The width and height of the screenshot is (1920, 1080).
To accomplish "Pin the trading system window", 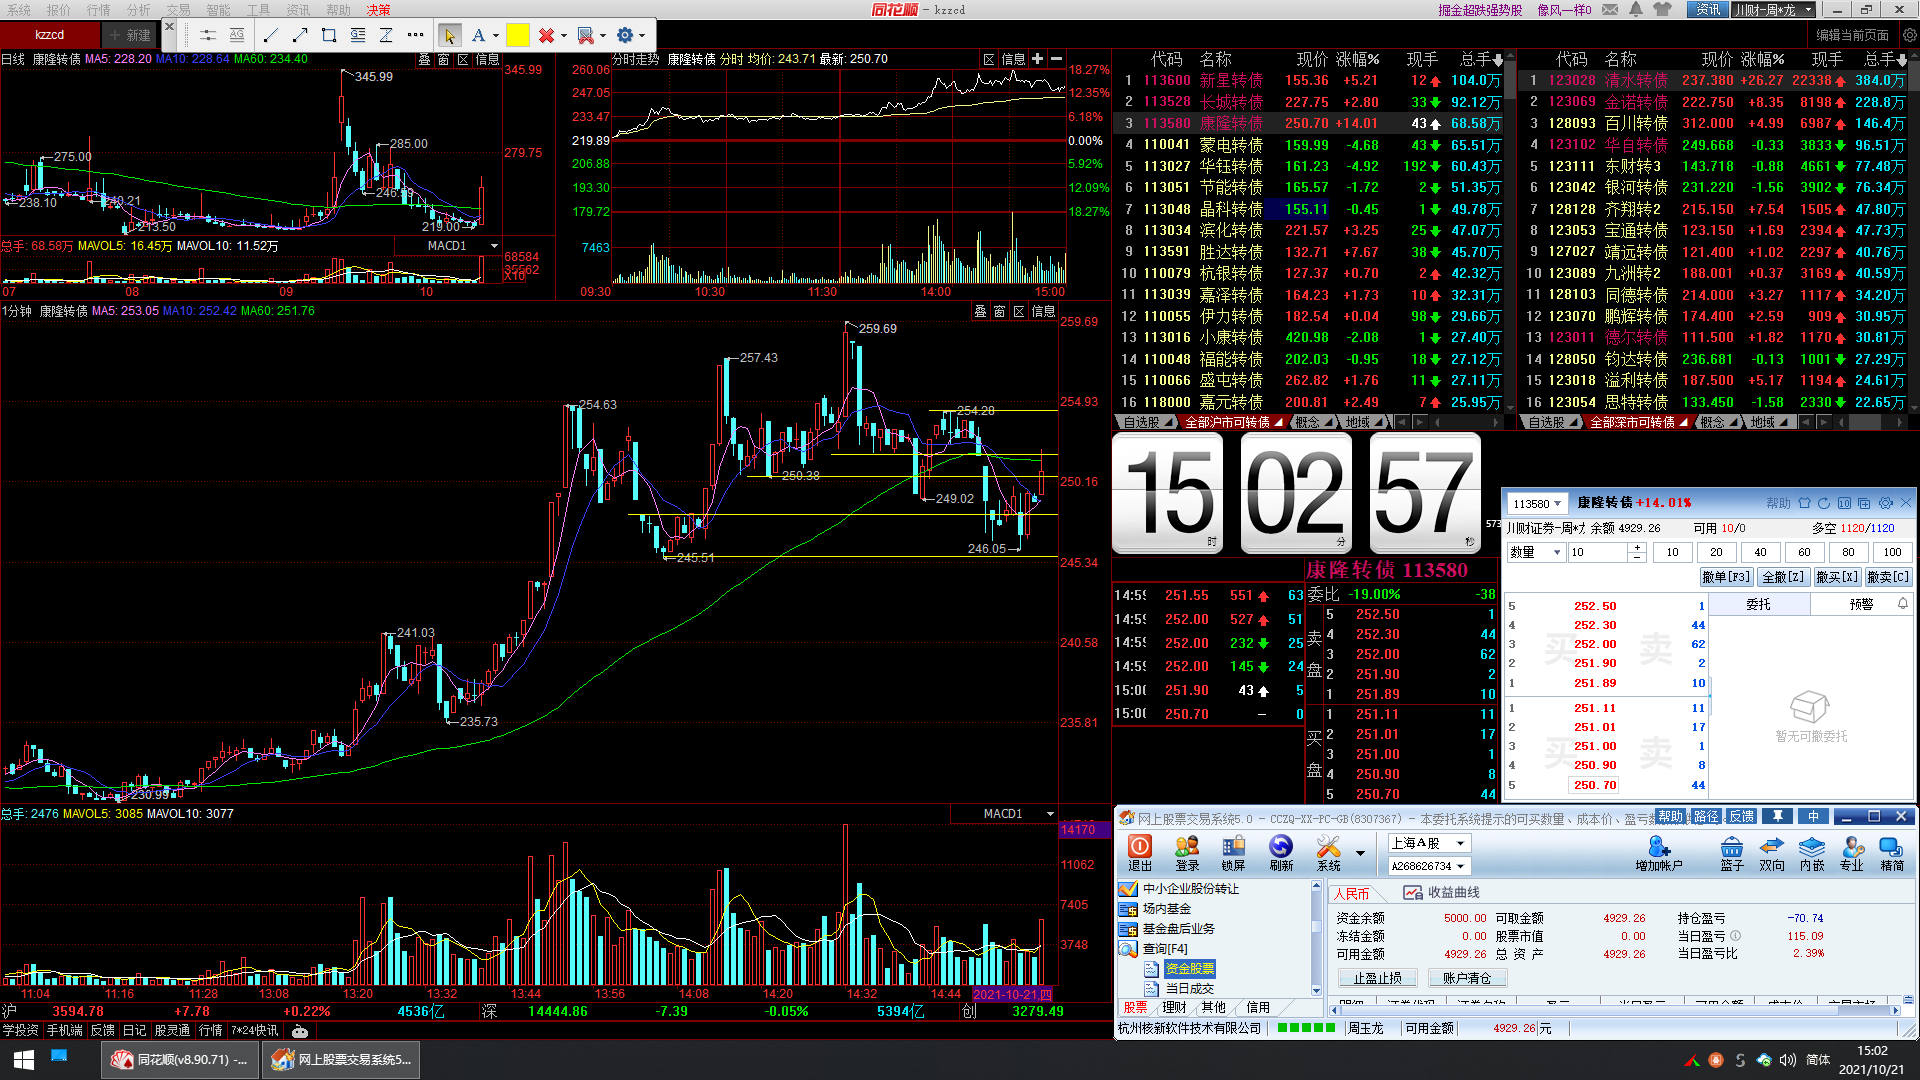I will coord(1777,816).
